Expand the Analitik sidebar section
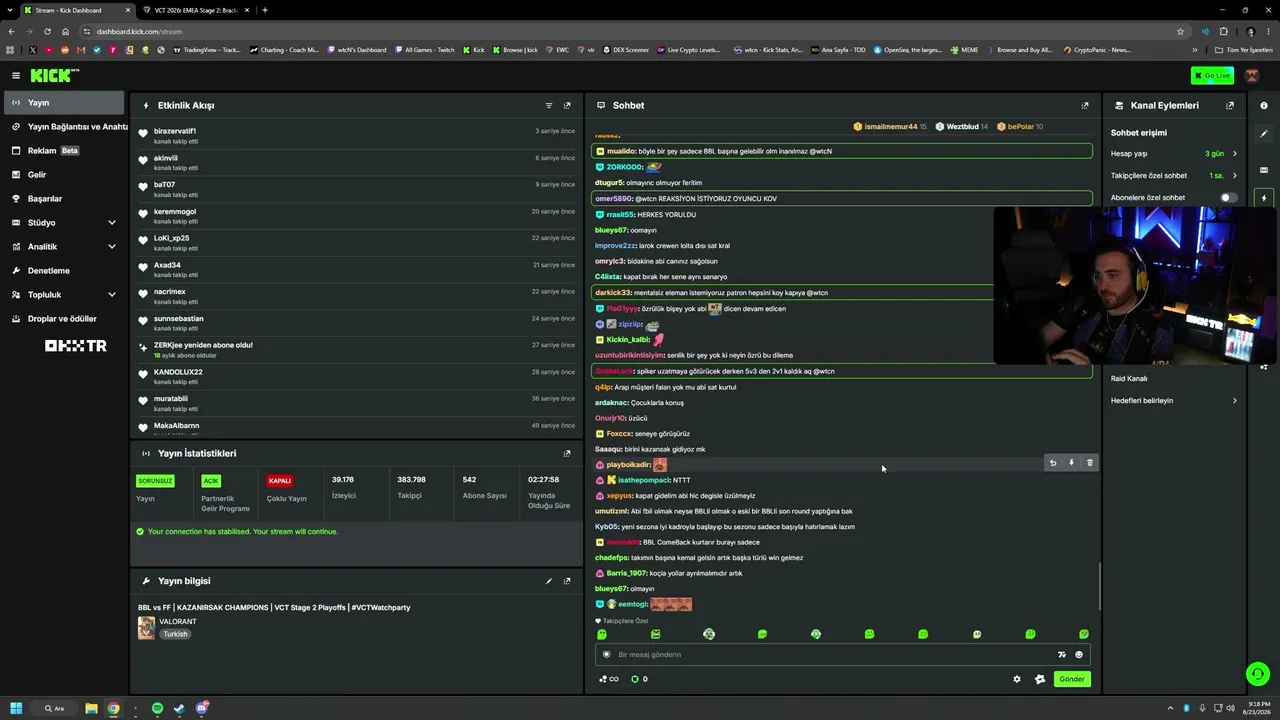The height and width of the screenshot is (720, 1280). tap(64, 247)
